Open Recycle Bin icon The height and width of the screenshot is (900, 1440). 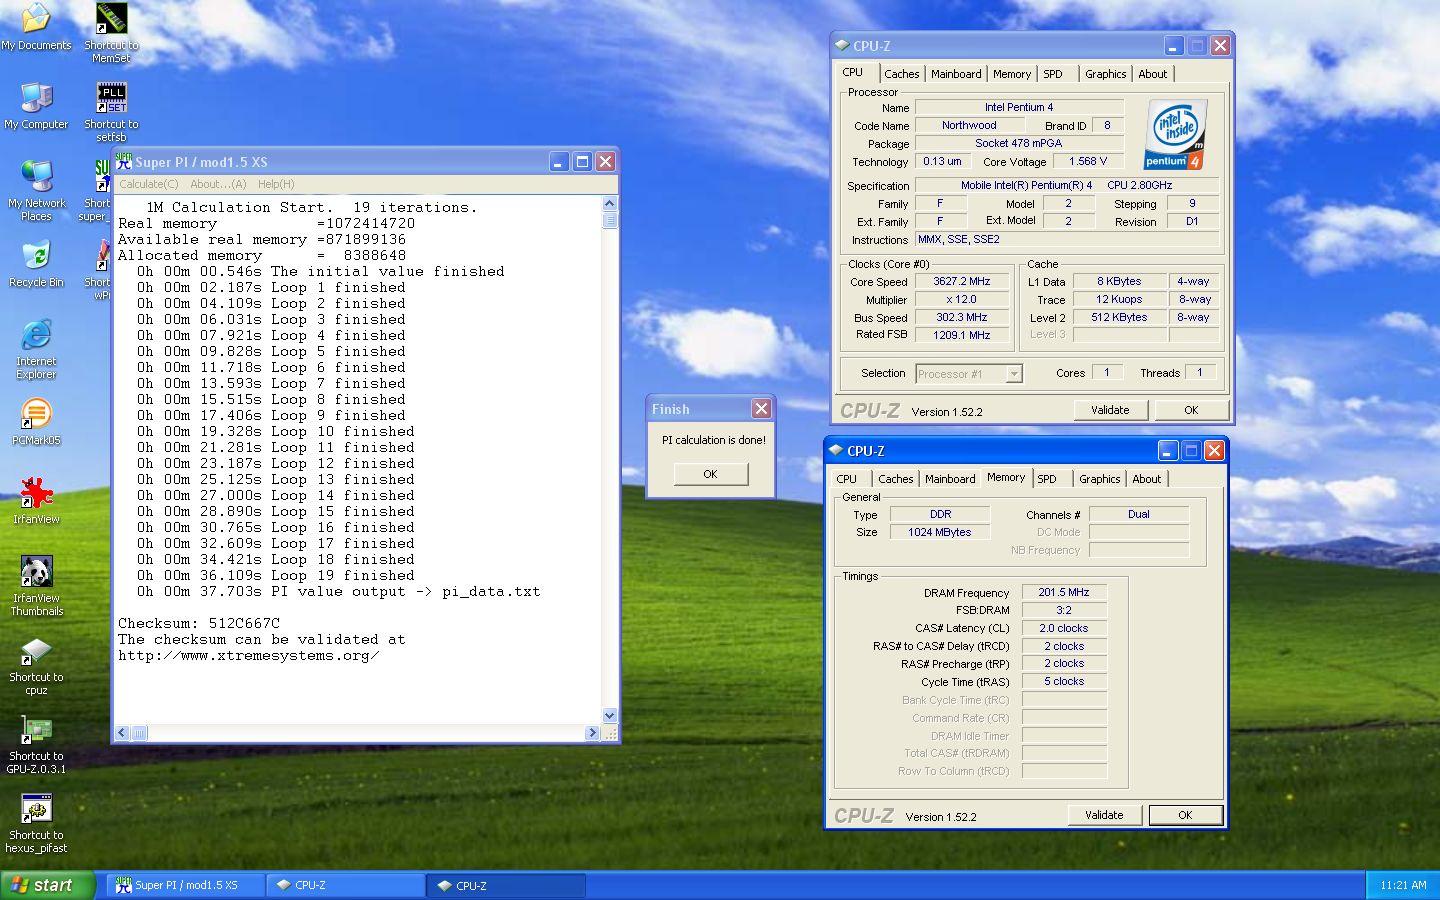[36, 265]
